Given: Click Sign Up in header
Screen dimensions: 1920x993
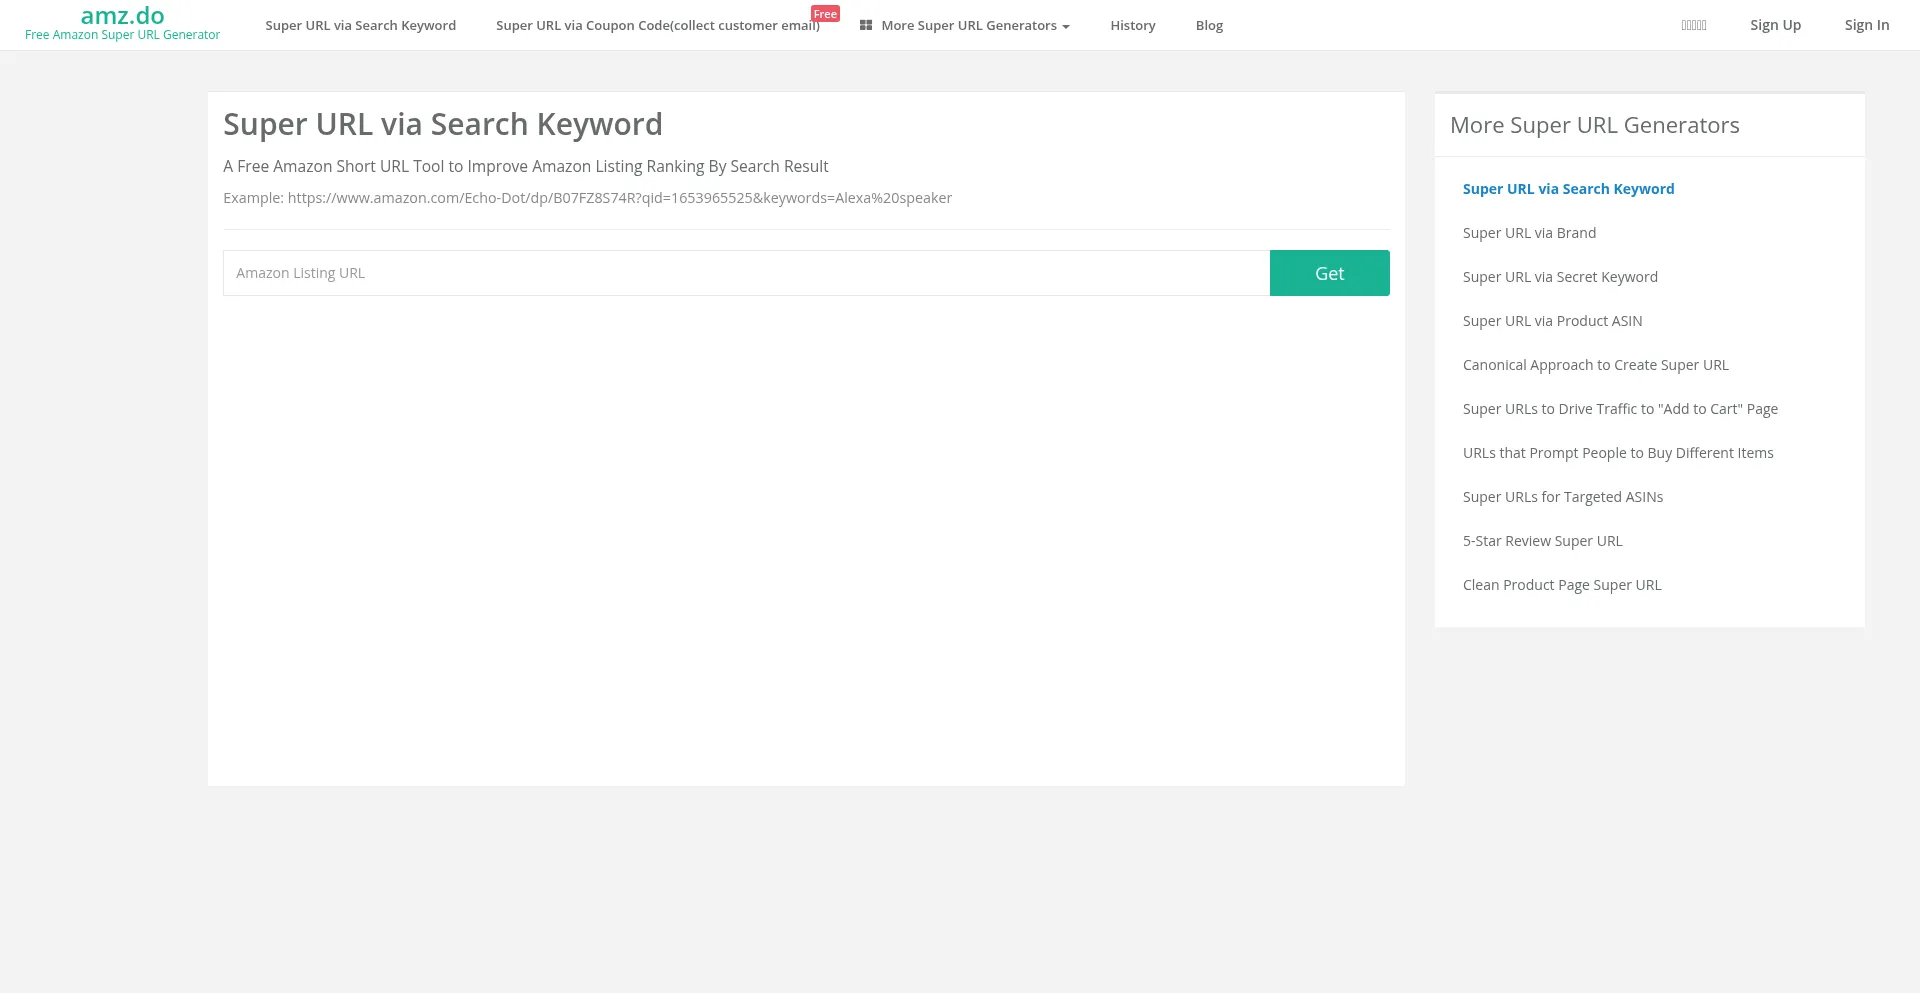Looking at the screenshot, I should (x=1775, y=25).
